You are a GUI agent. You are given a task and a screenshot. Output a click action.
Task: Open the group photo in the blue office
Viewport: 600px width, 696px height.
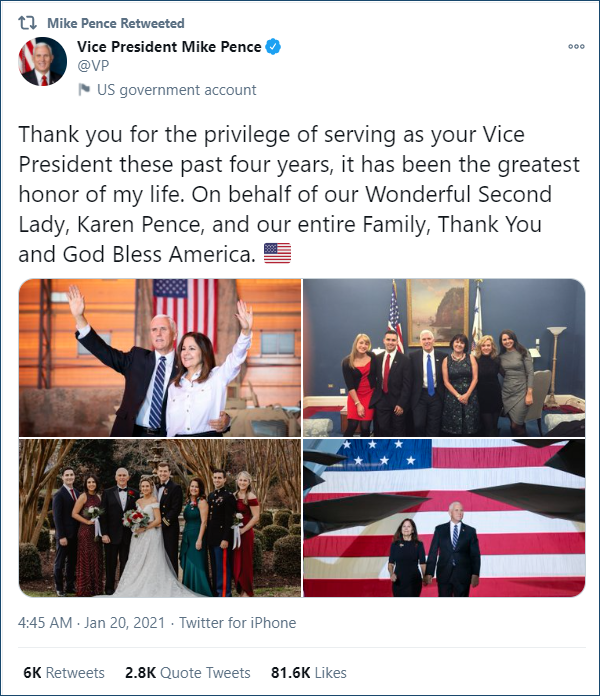(443, 357)
